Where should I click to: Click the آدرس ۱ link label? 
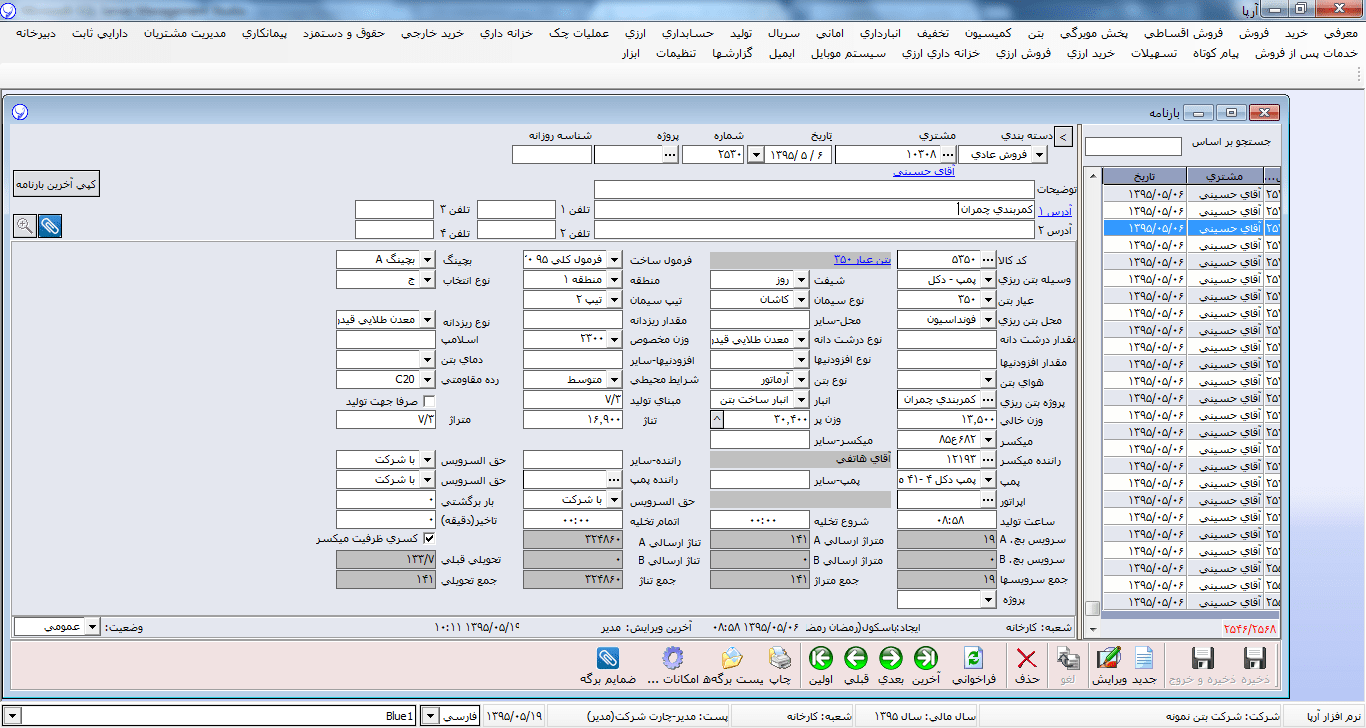click(1056, 211)
